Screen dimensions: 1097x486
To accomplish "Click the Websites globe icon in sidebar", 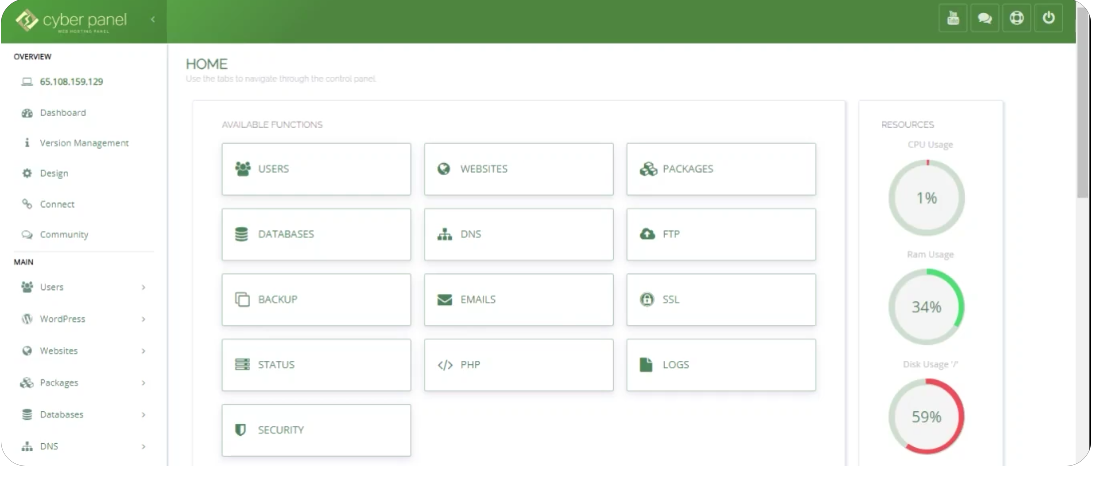I will (x=27, y=351).
